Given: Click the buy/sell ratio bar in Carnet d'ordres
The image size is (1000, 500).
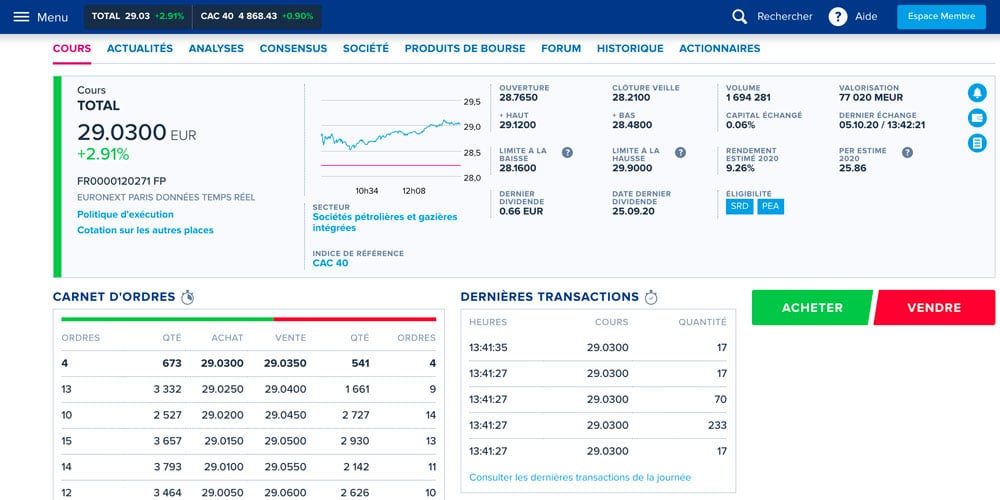Looking at the screenshot, I should point(249,319).
